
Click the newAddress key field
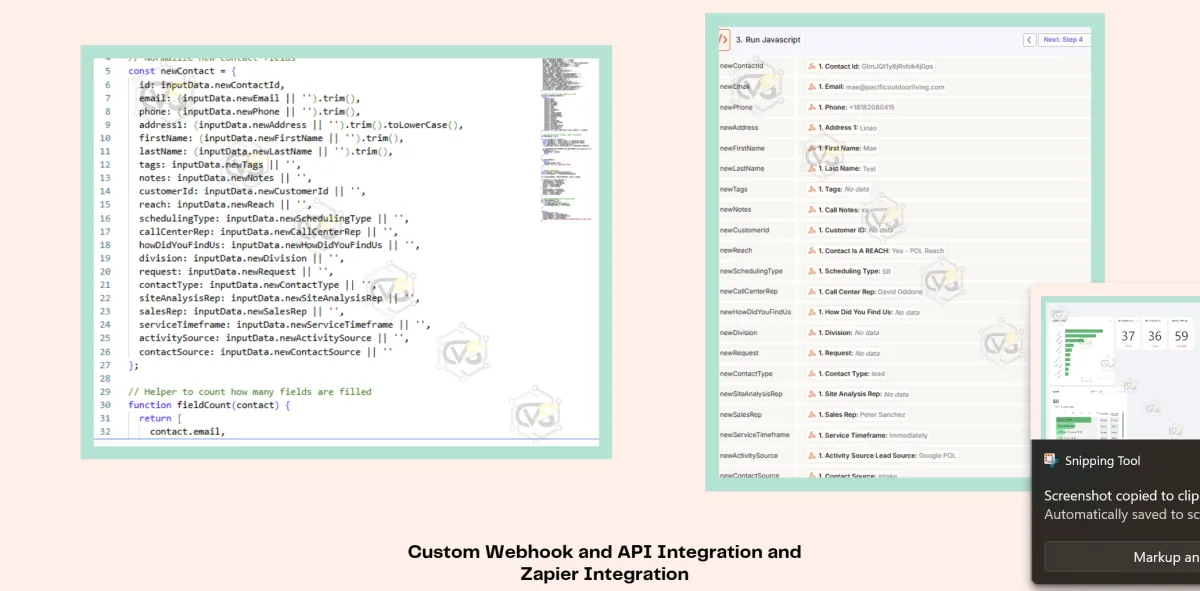757,128
